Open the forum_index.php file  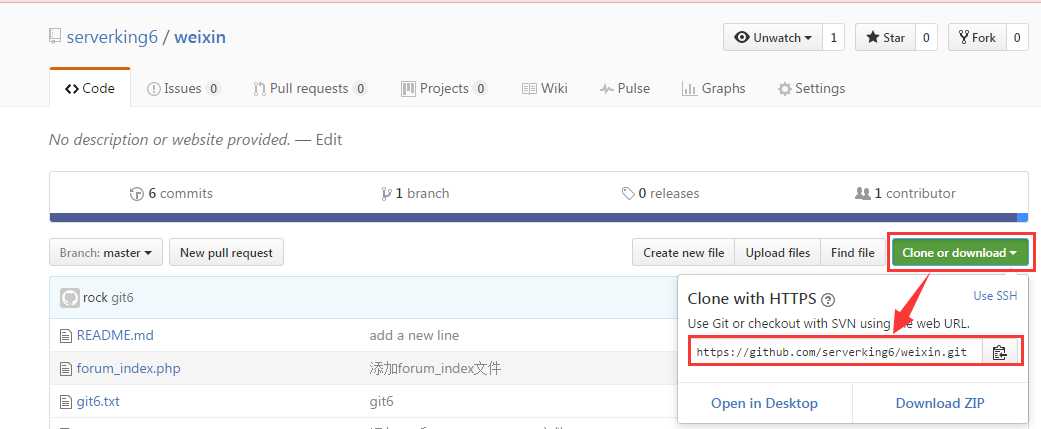(129, 368)
